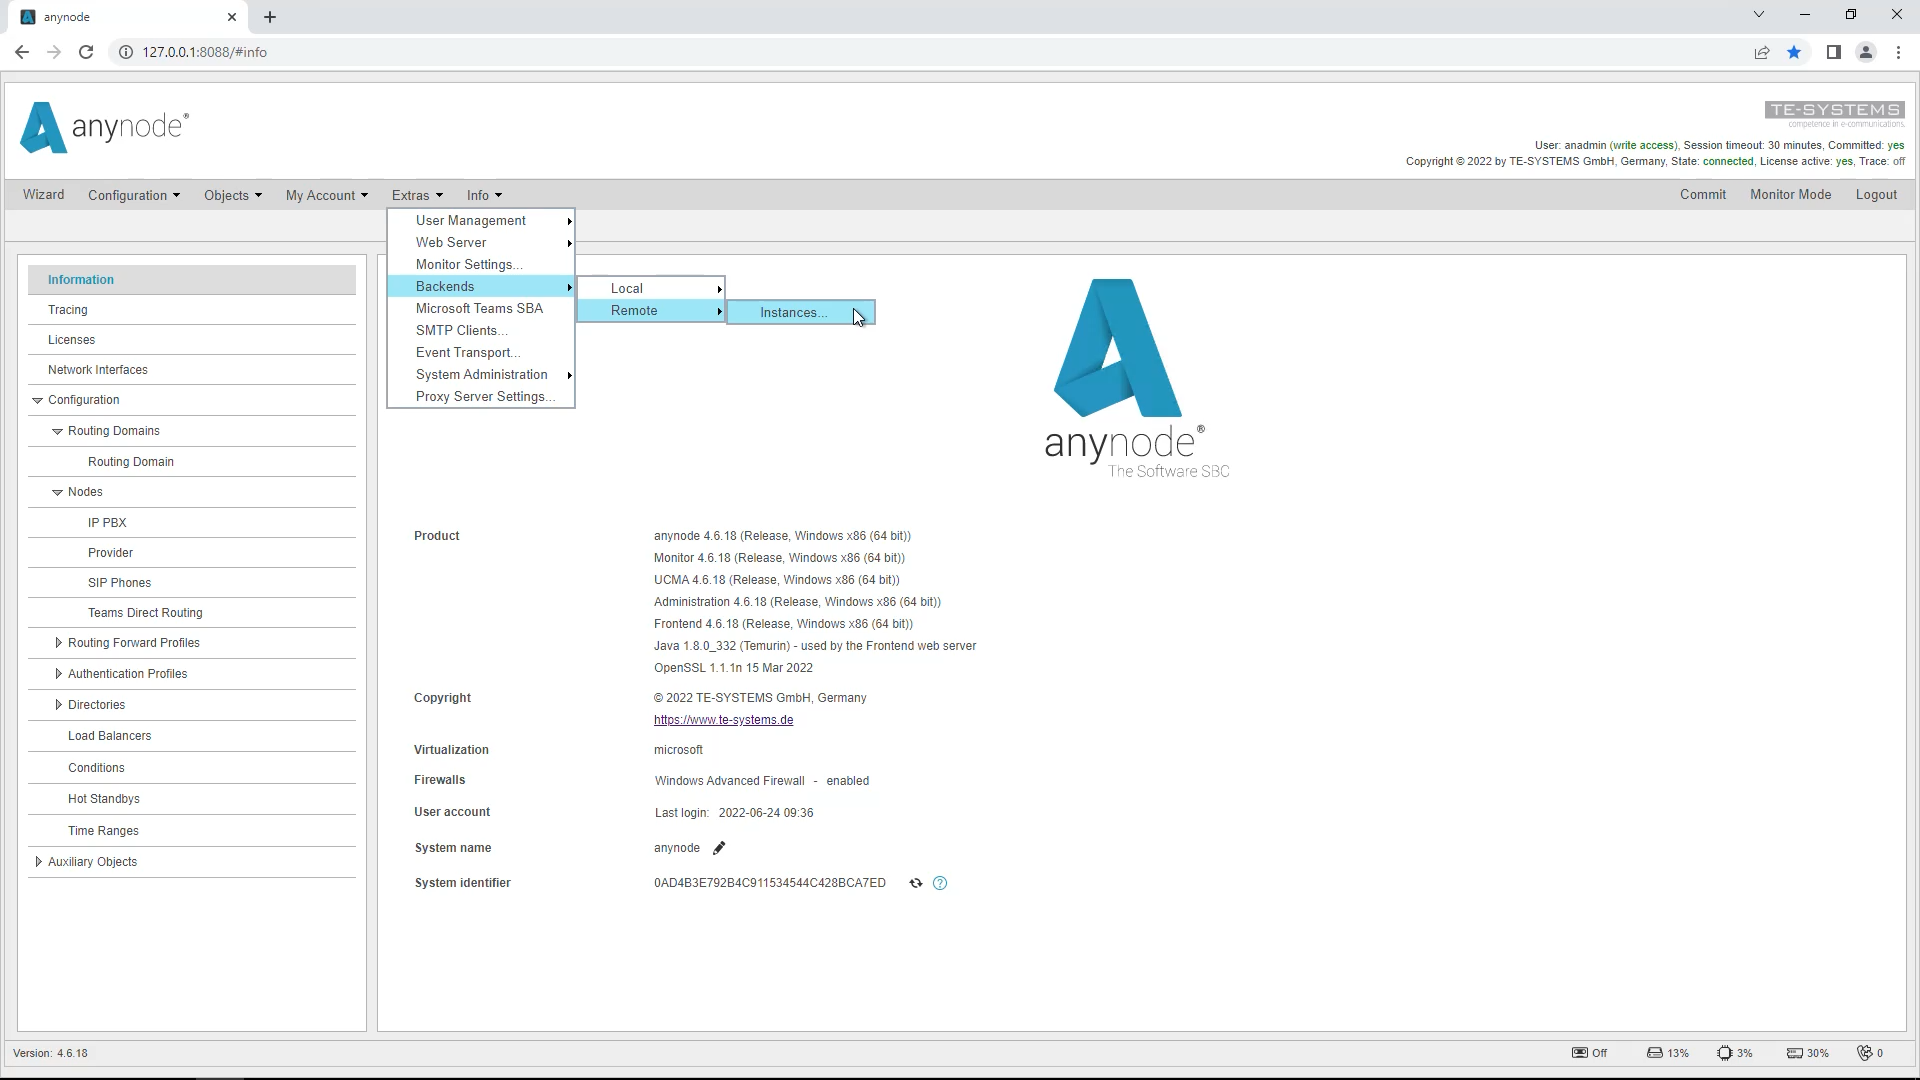Regenerate system identifier with refresh icon
The height and width of the screenshot is (1080, 1920).
(915, 883)
